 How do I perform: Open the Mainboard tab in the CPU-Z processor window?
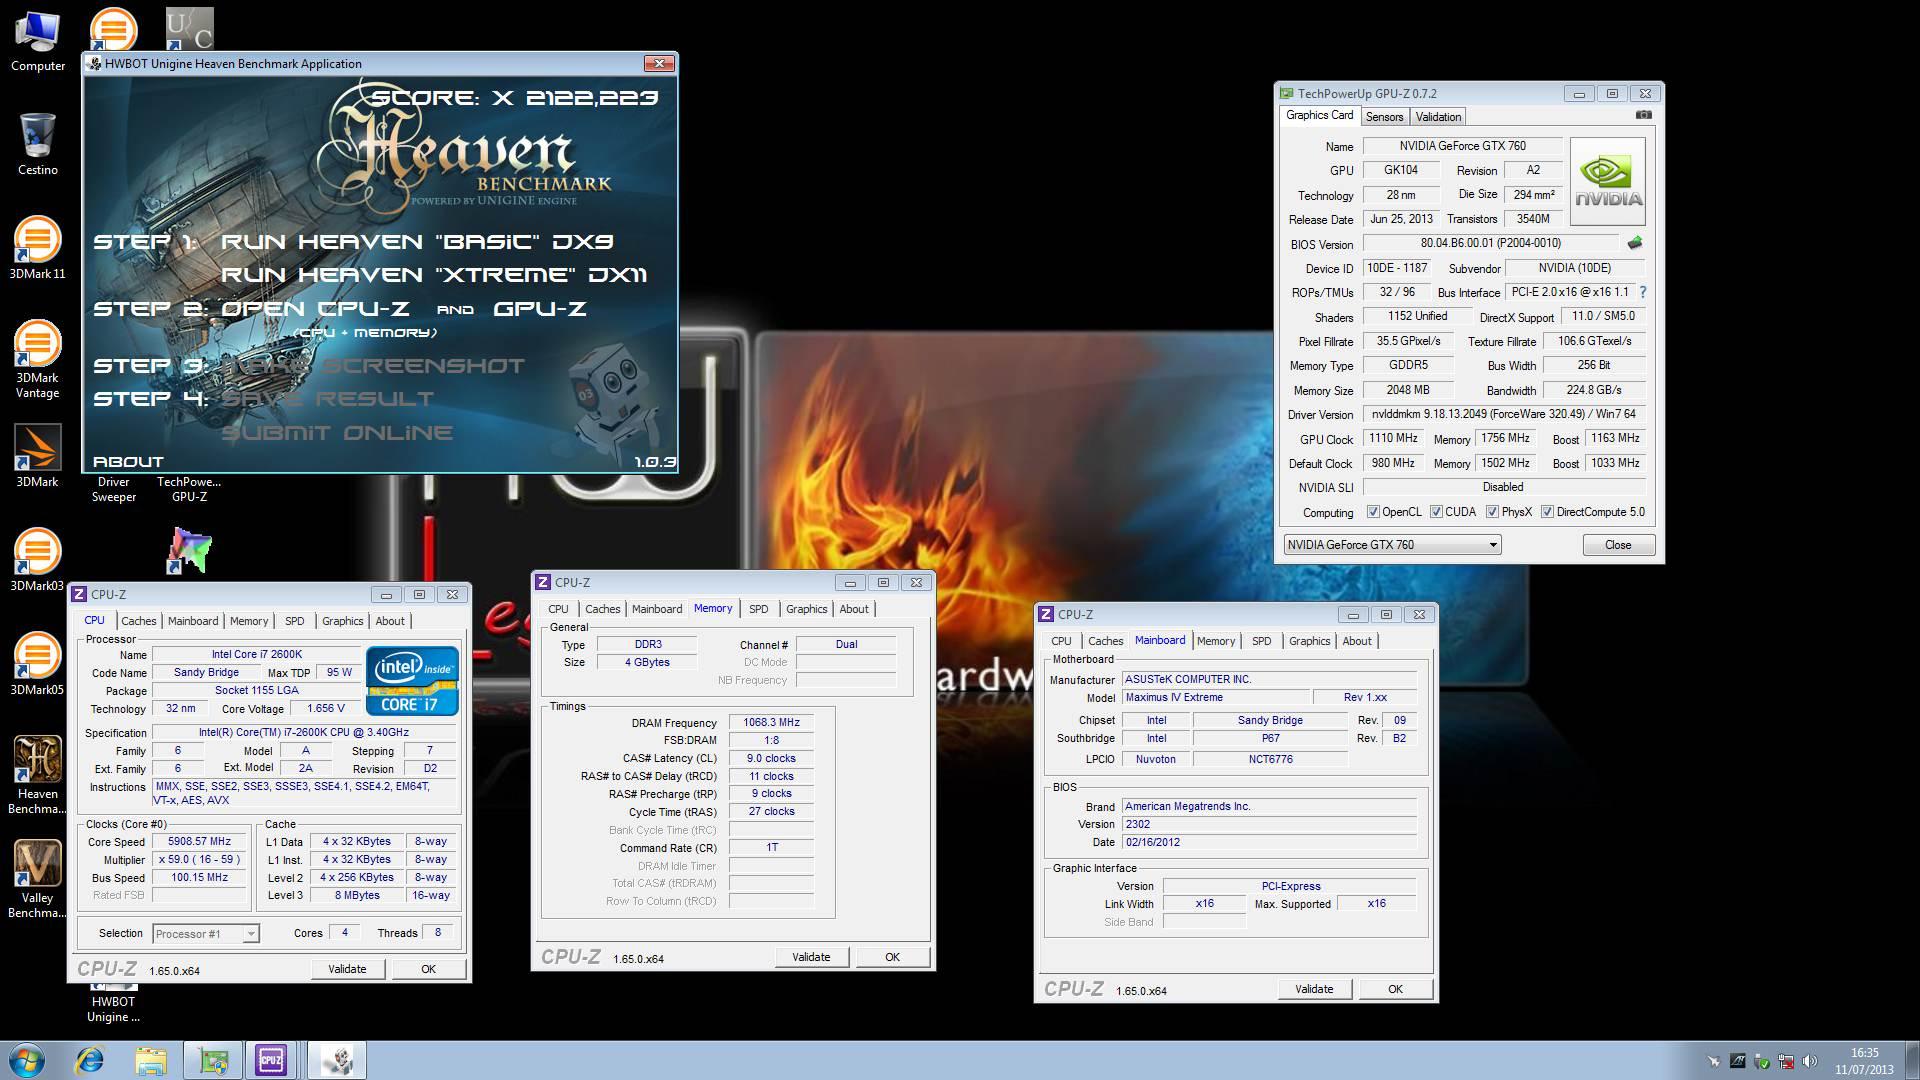193,621
